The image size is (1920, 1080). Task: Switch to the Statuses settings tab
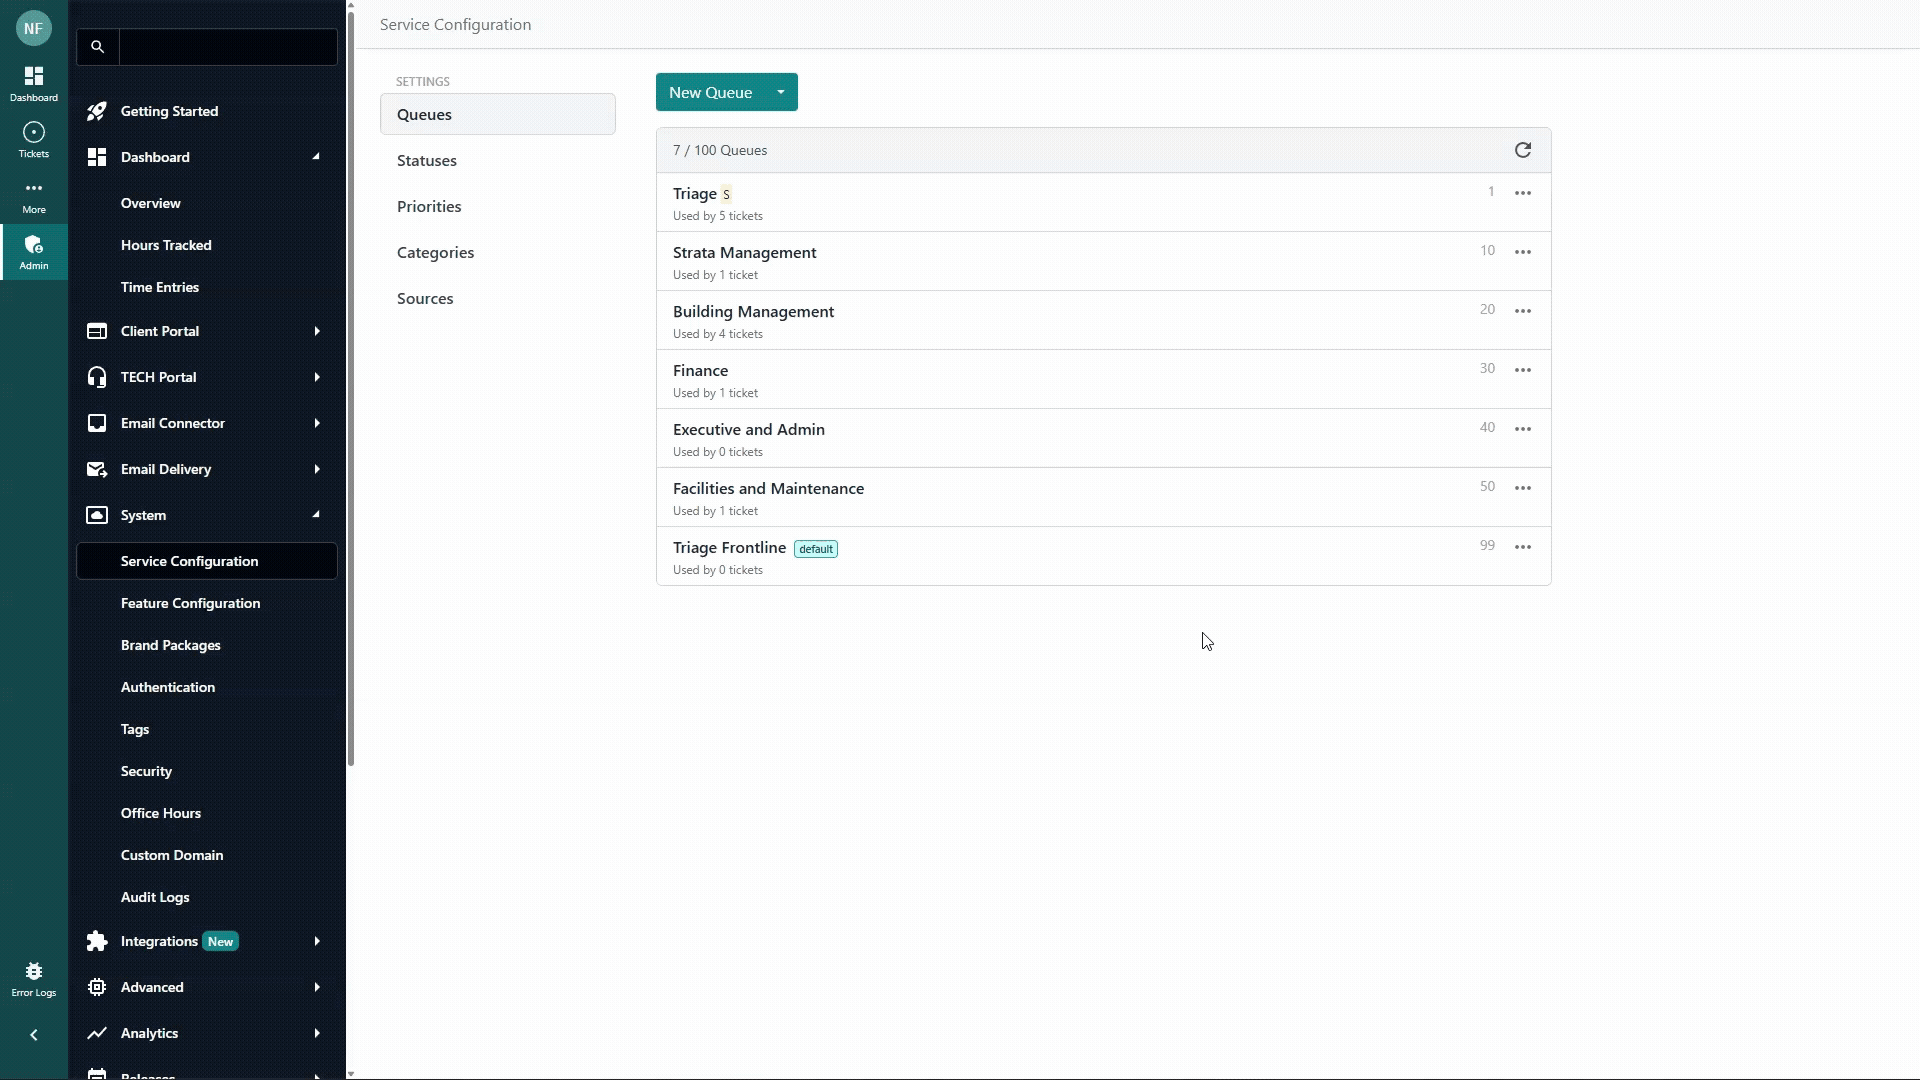point(427,160)
